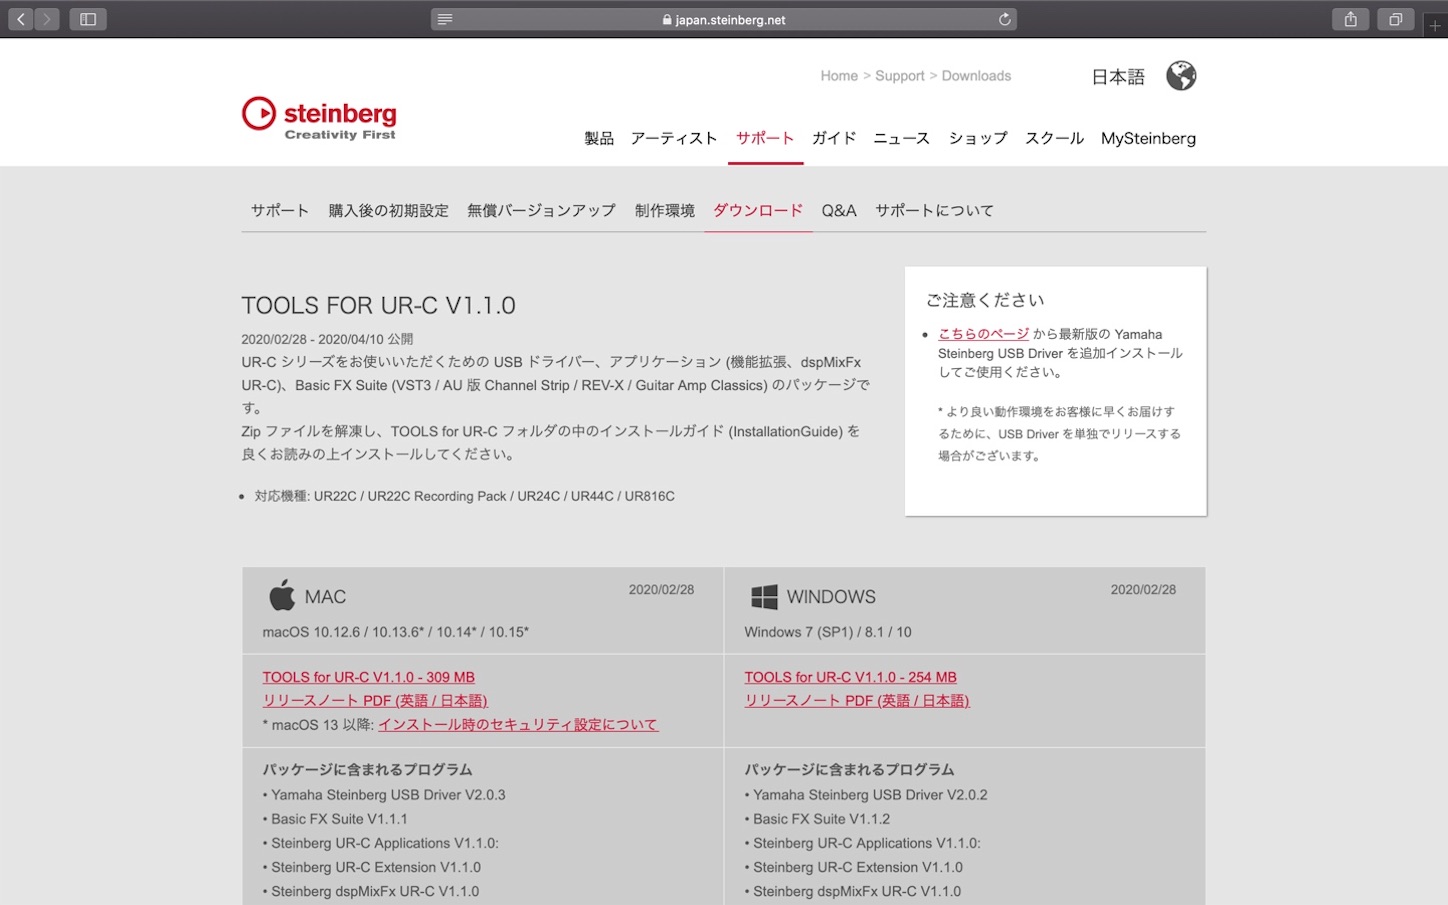This screenshot has width=1448, height=905.
Task: Click the share icon in the toolbar
Action: pyautogui.click(x=1350, y=18)
